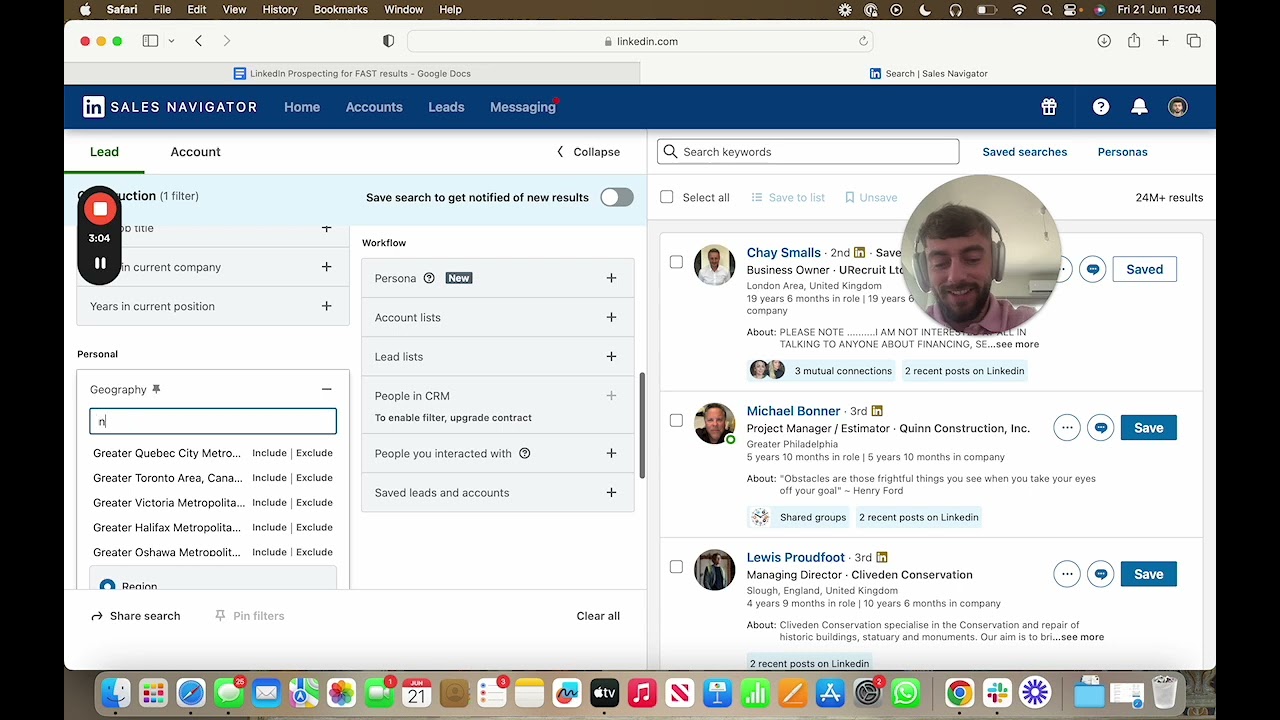Open Google Chrome from the dock

point(959,692)
